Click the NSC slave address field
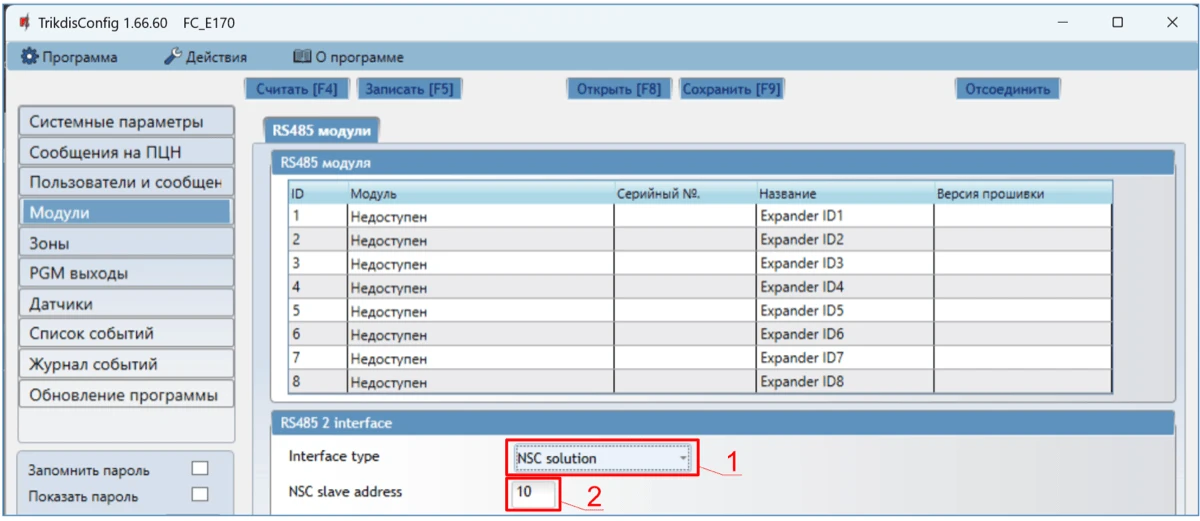The image size is (1200, 521). [x=533, y=492]
